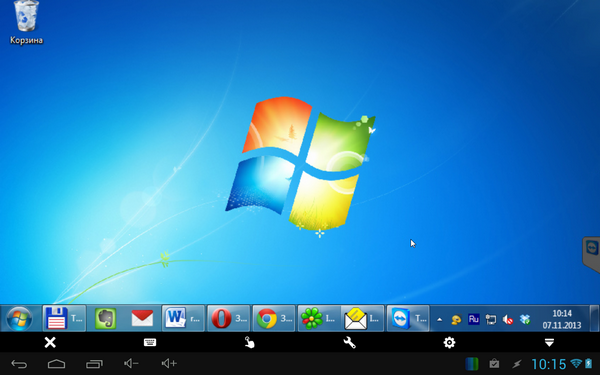Tap the Android Wi-Fi status icon
600x375 pixels.
pos(576,363)
